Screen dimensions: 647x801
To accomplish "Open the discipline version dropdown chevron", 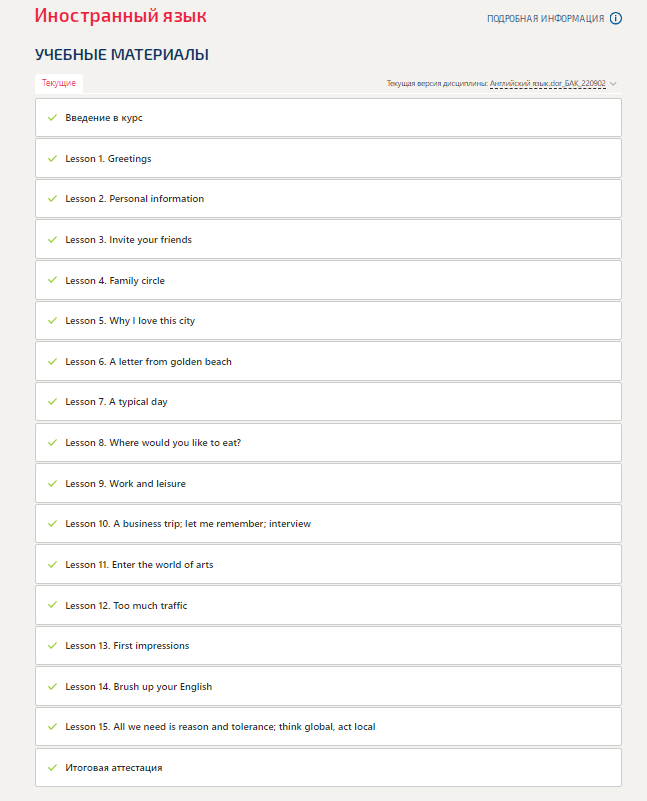I will point(613,84).
